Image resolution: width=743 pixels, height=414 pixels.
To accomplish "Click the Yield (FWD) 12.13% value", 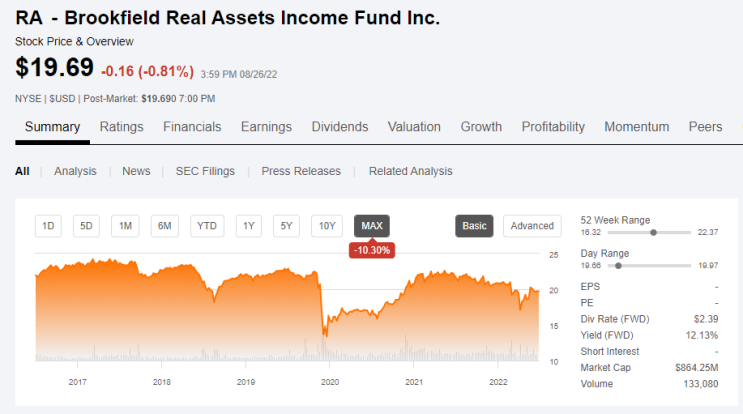I will click(x=702, y=335).
